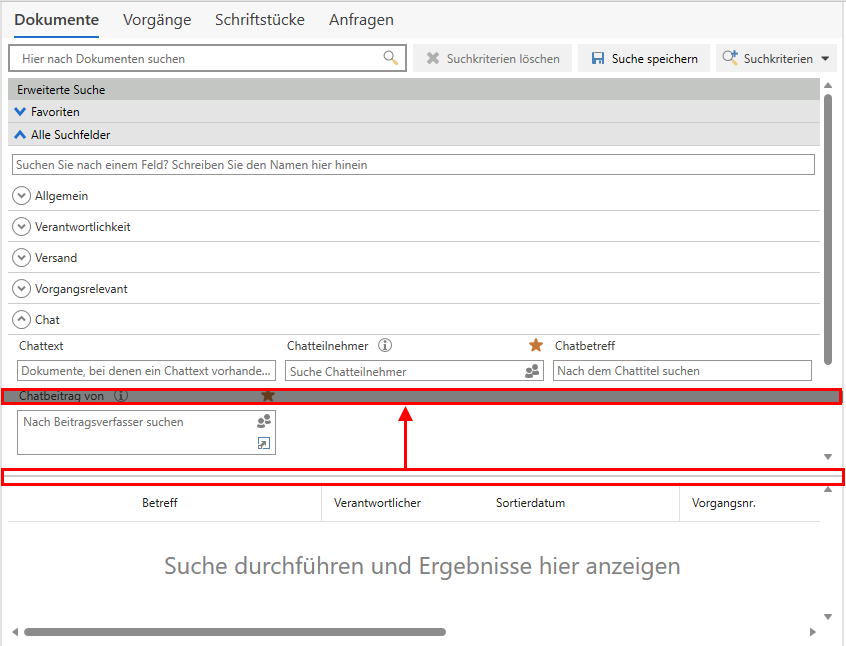Screen dimensions: 846x646
Task: Open the Suchkriterien dropdown
Action: point(824,59)
